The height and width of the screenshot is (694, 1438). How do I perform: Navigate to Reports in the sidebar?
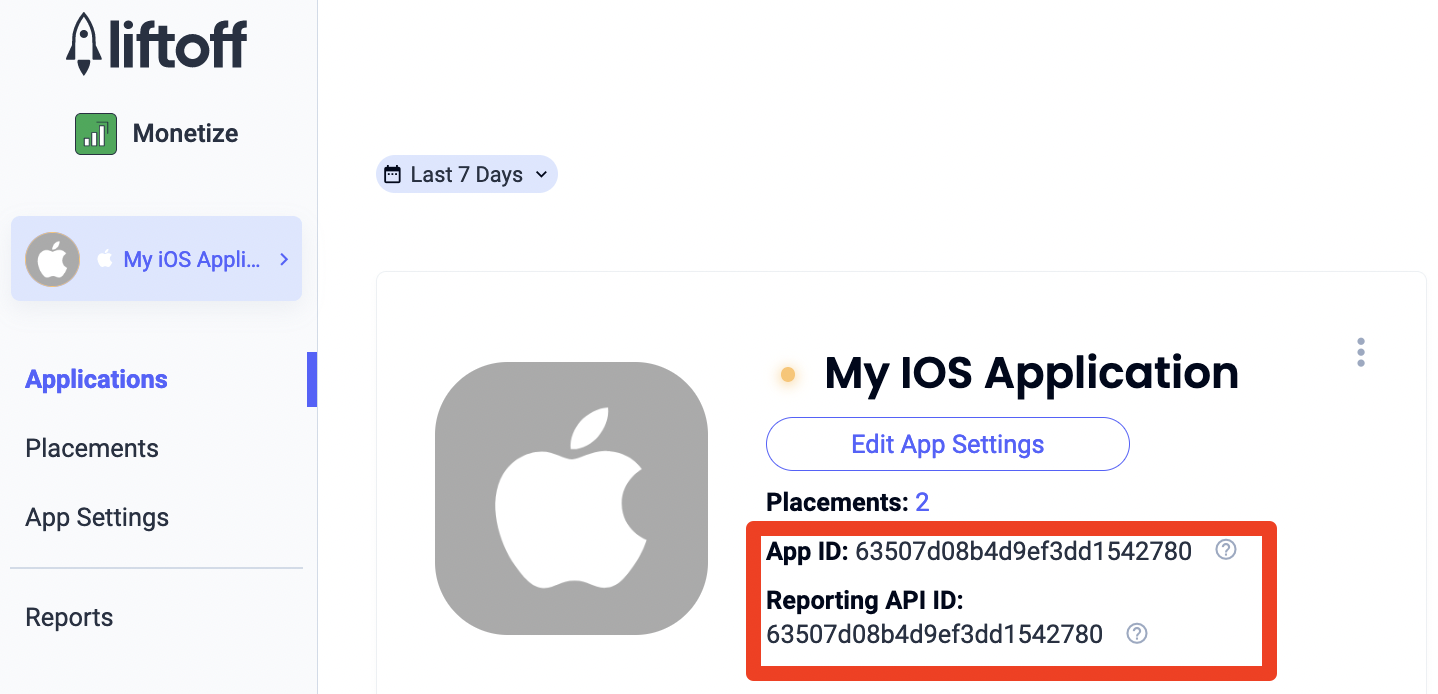coord(69,617)
